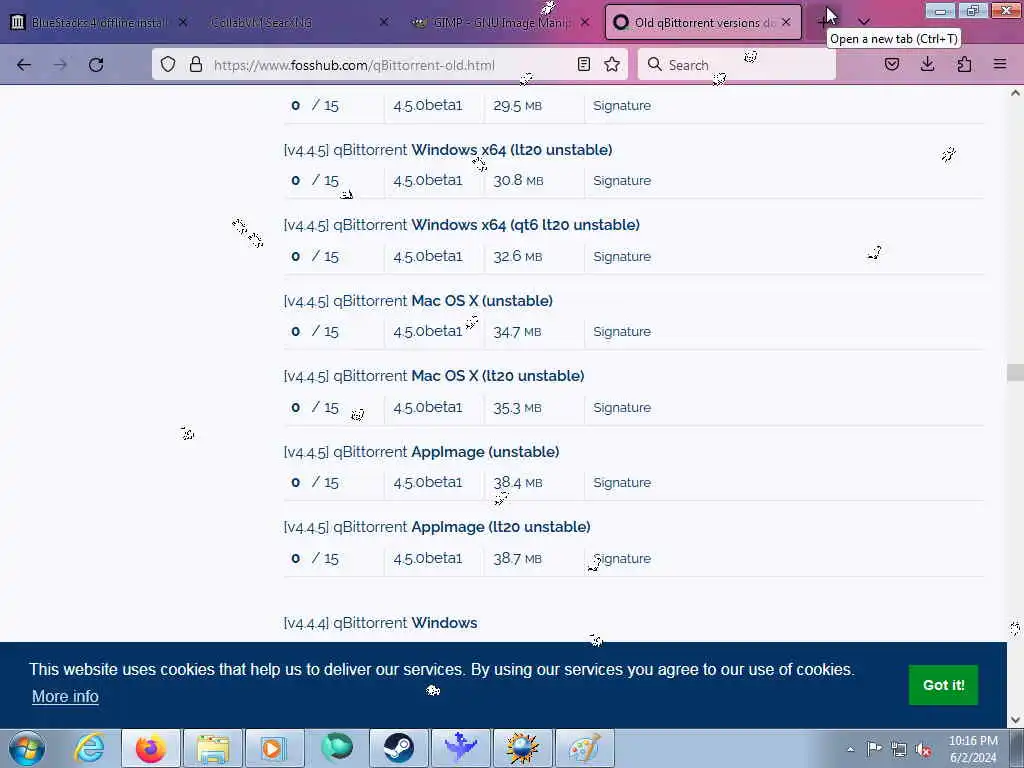The width and height of the screenshot is (1024, 768).
Task: Open More info cookie link
Action: pyautogui.click(x=65, y=696)
